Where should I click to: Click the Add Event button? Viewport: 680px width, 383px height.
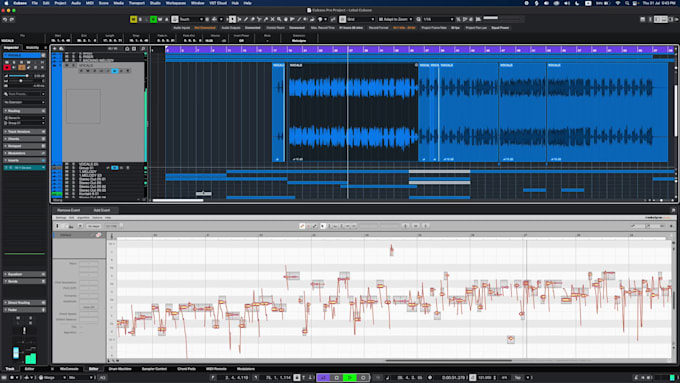click(102, 210)
